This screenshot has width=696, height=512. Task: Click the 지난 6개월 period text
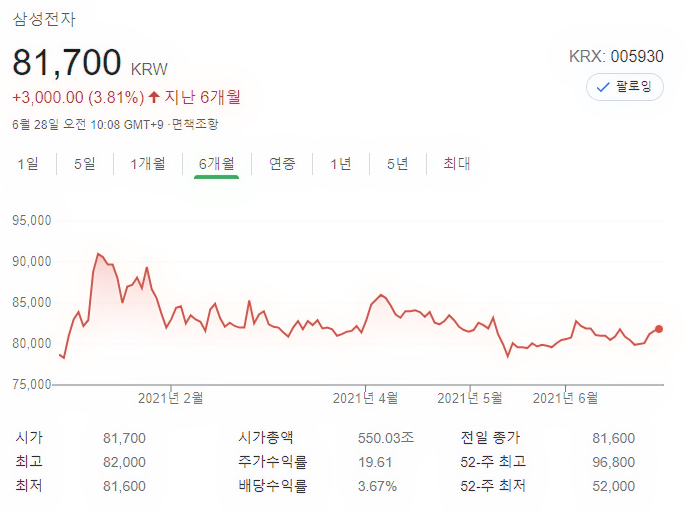click(202, 97)
